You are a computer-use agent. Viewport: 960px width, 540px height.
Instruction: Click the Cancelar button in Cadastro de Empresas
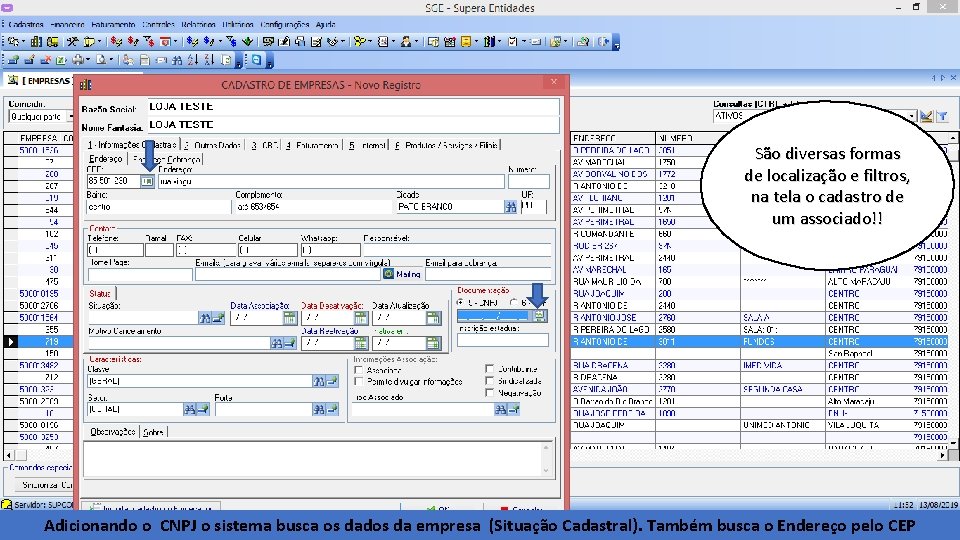pos(522,509)
